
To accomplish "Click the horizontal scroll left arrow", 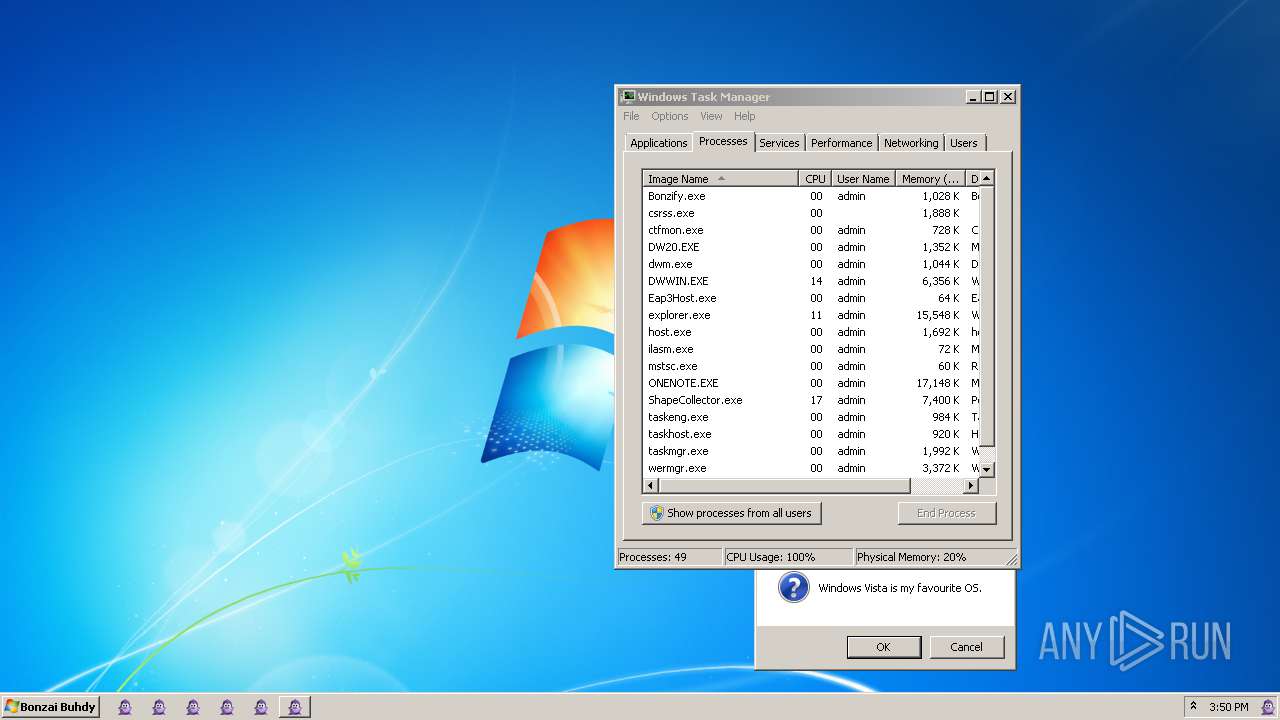I will point(651,486).
